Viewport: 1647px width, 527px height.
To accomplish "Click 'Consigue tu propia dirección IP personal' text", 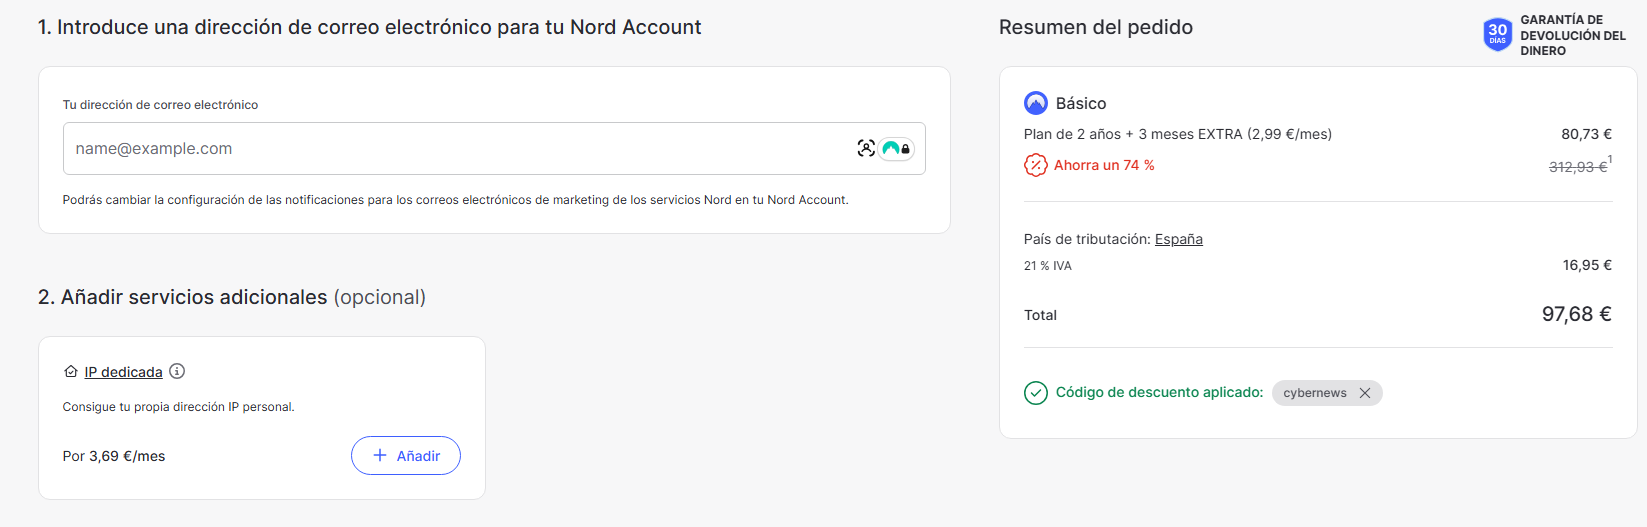I will 179,407.
